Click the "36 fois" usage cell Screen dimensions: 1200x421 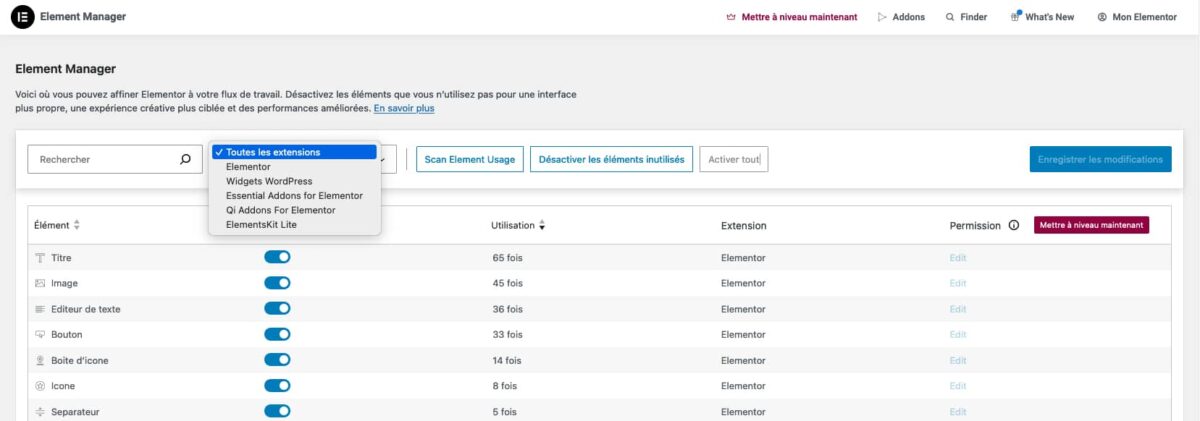click(507, 309)
